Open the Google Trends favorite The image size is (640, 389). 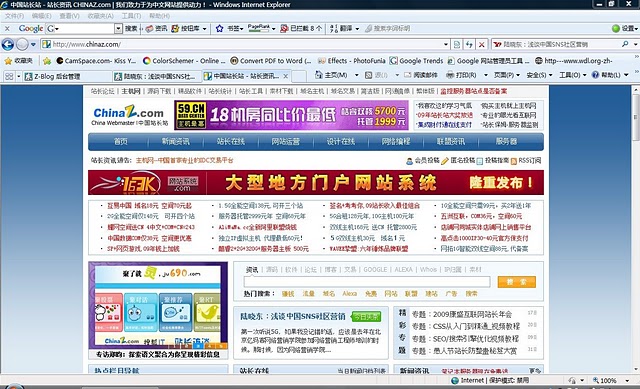(x=416, y=60)
